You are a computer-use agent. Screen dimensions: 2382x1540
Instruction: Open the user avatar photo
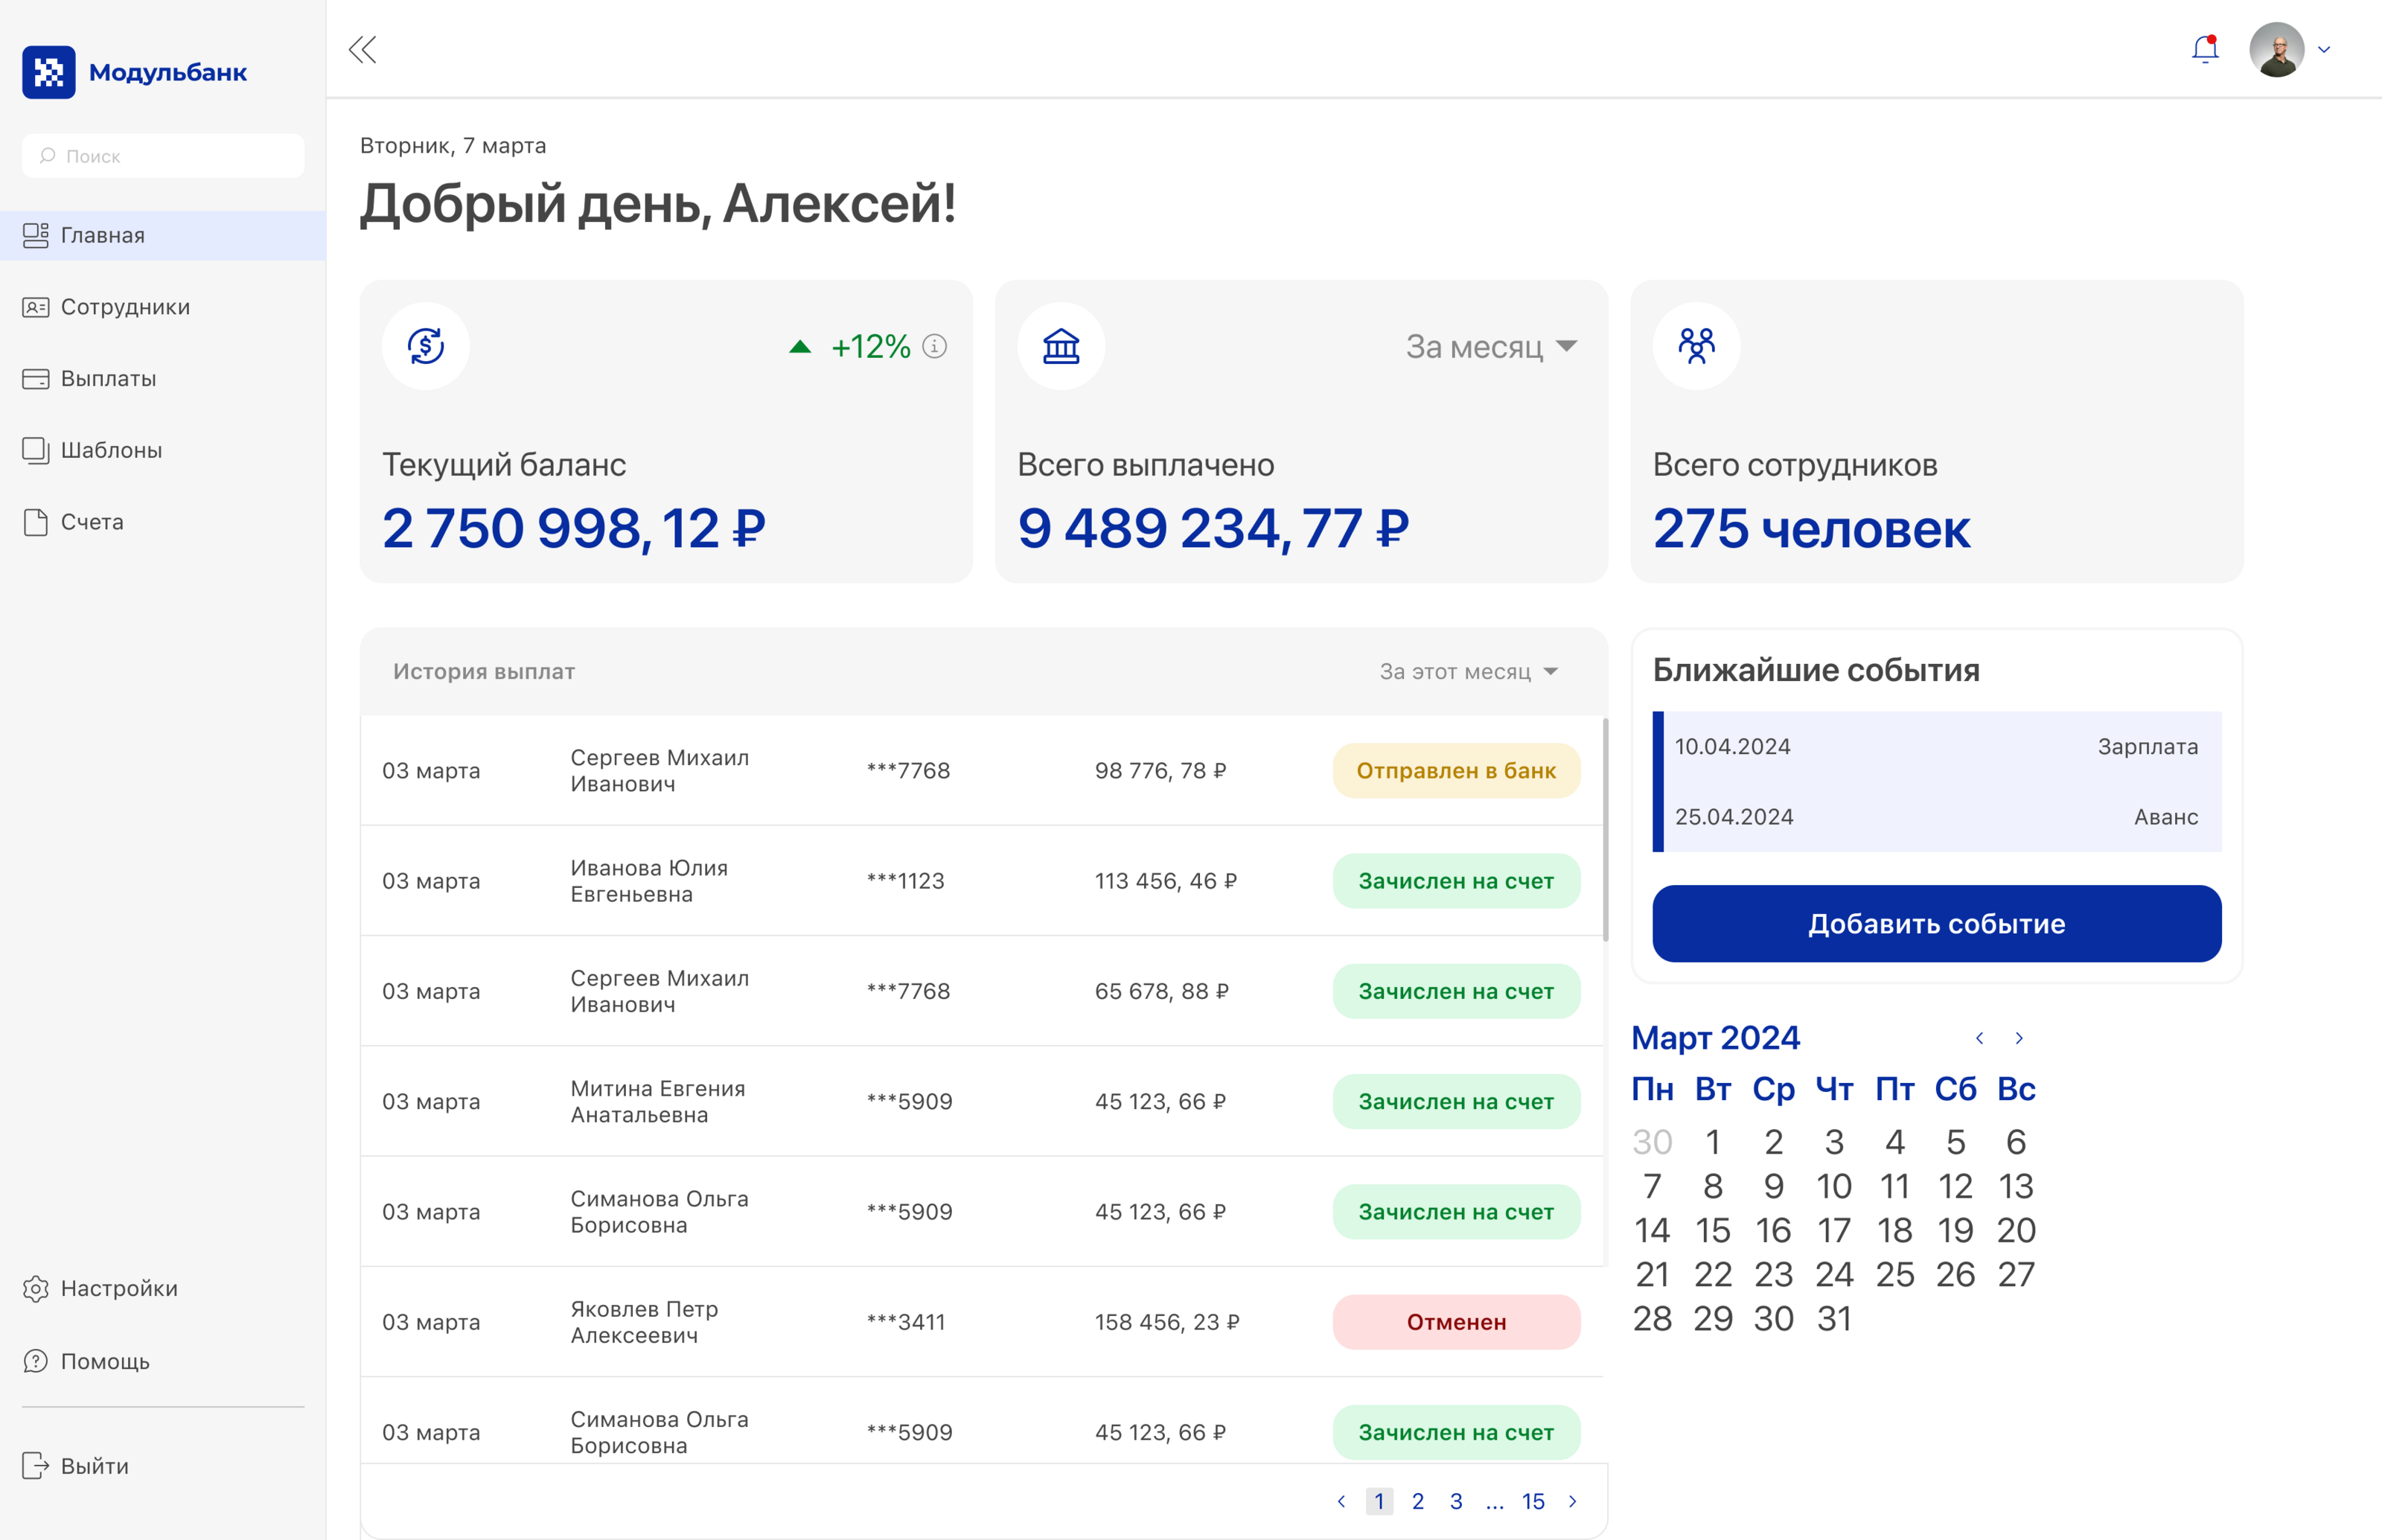(2276, 49)
